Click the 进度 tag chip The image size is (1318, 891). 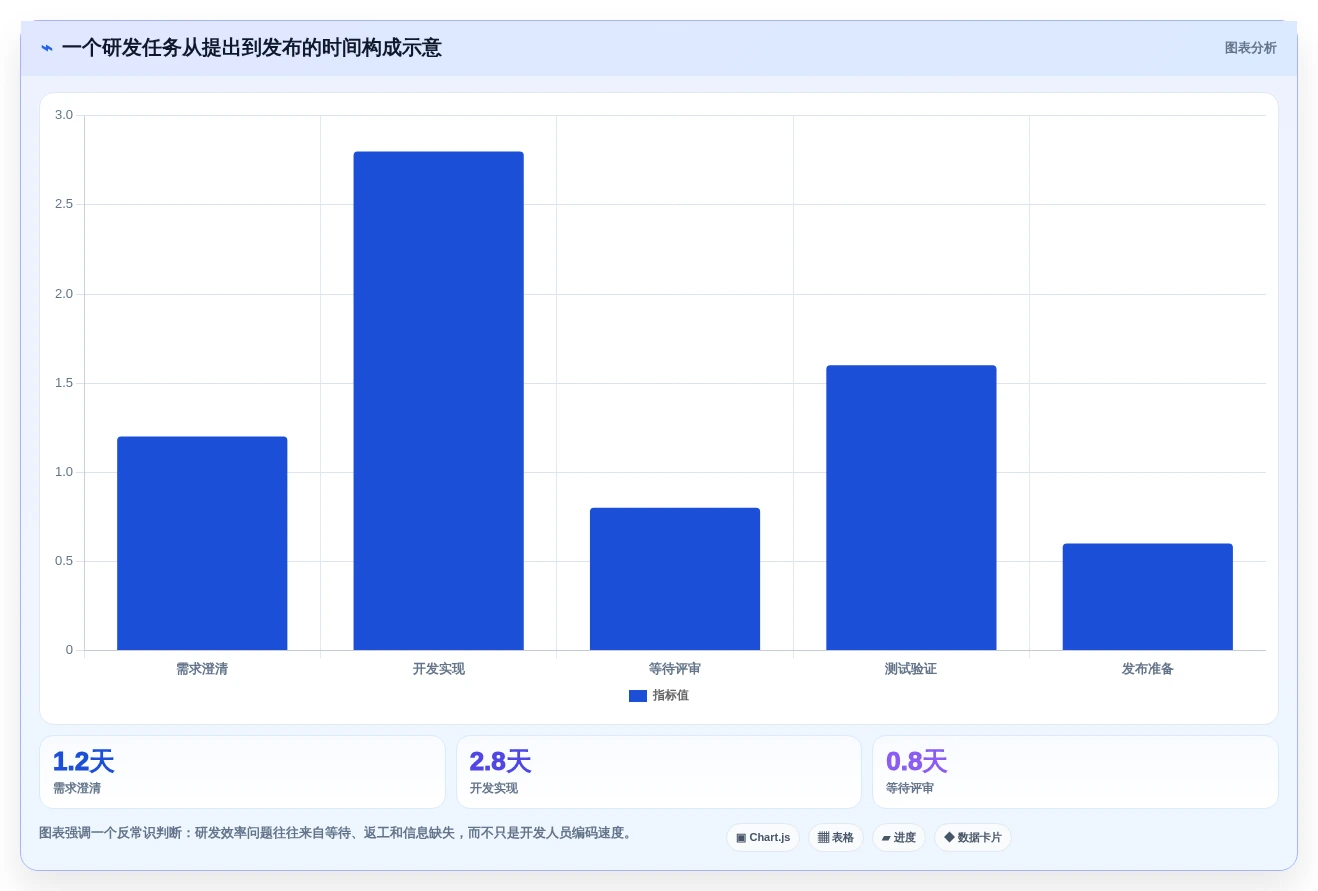pyautogui.click(x=899, y=838)
